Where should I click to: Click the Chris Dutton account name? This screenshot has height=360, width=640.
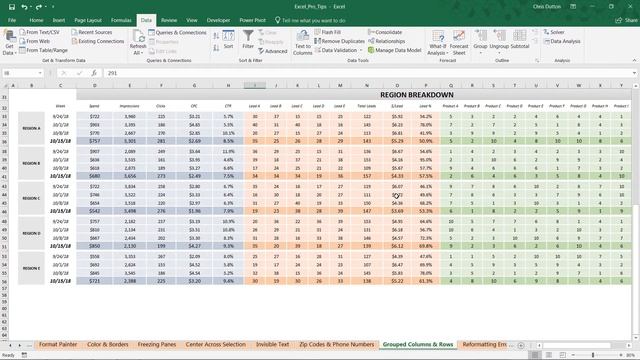tap(547, 7)
